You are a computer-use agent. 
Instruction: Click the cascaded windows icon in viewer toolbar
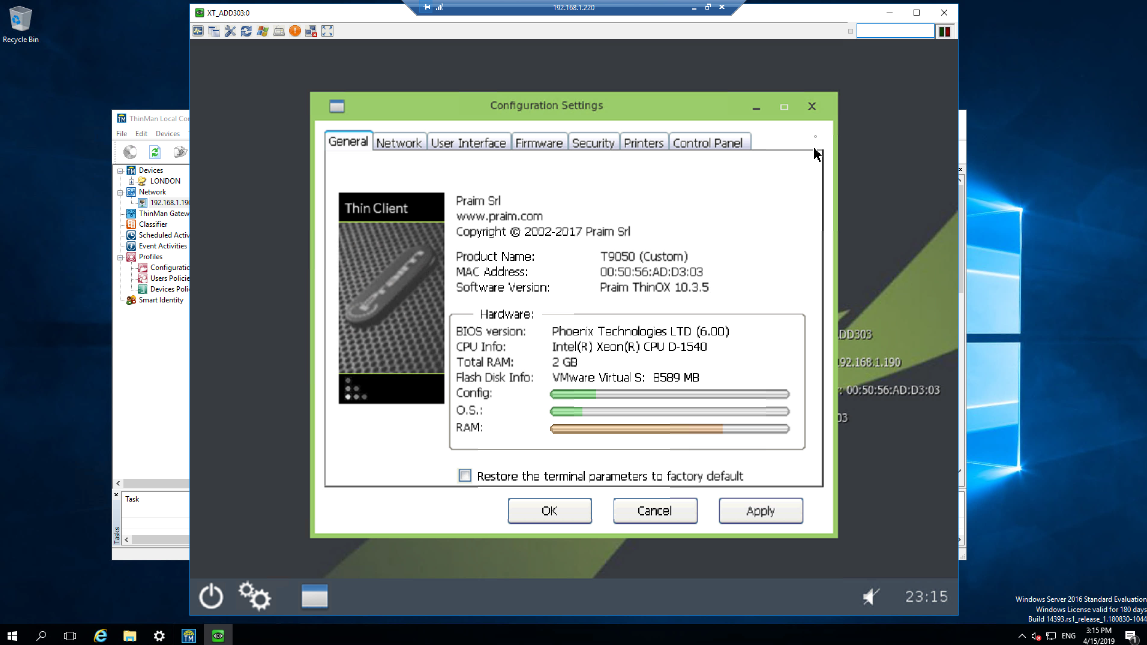[214, 31]
